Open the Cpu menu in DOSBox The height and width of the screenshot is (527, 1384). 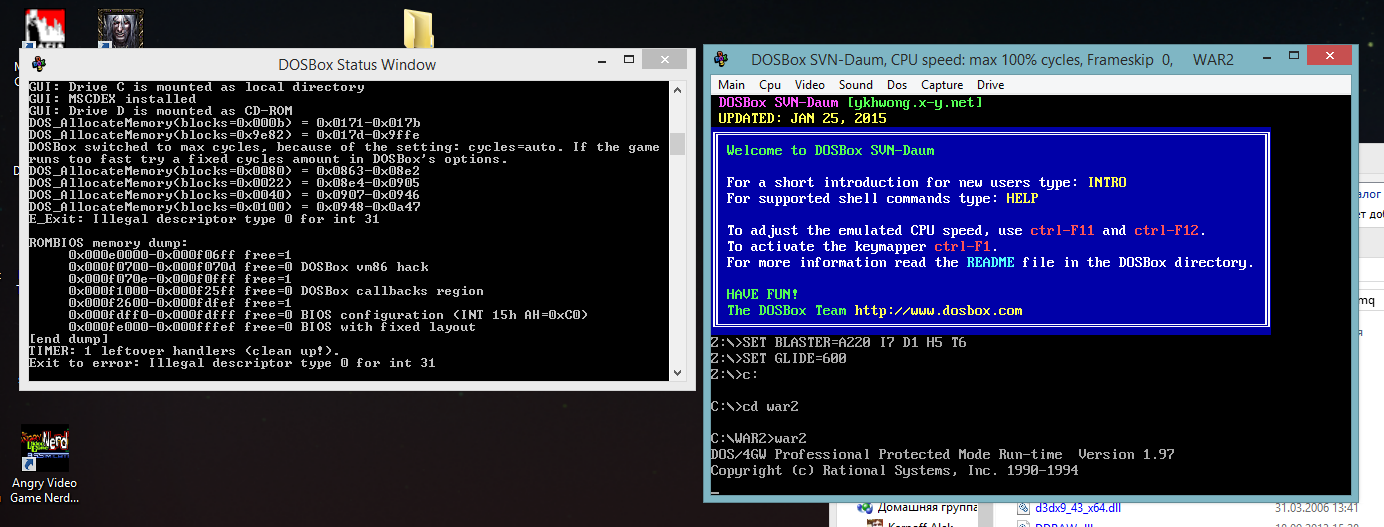pyautogui.click(x=770, y=85)
